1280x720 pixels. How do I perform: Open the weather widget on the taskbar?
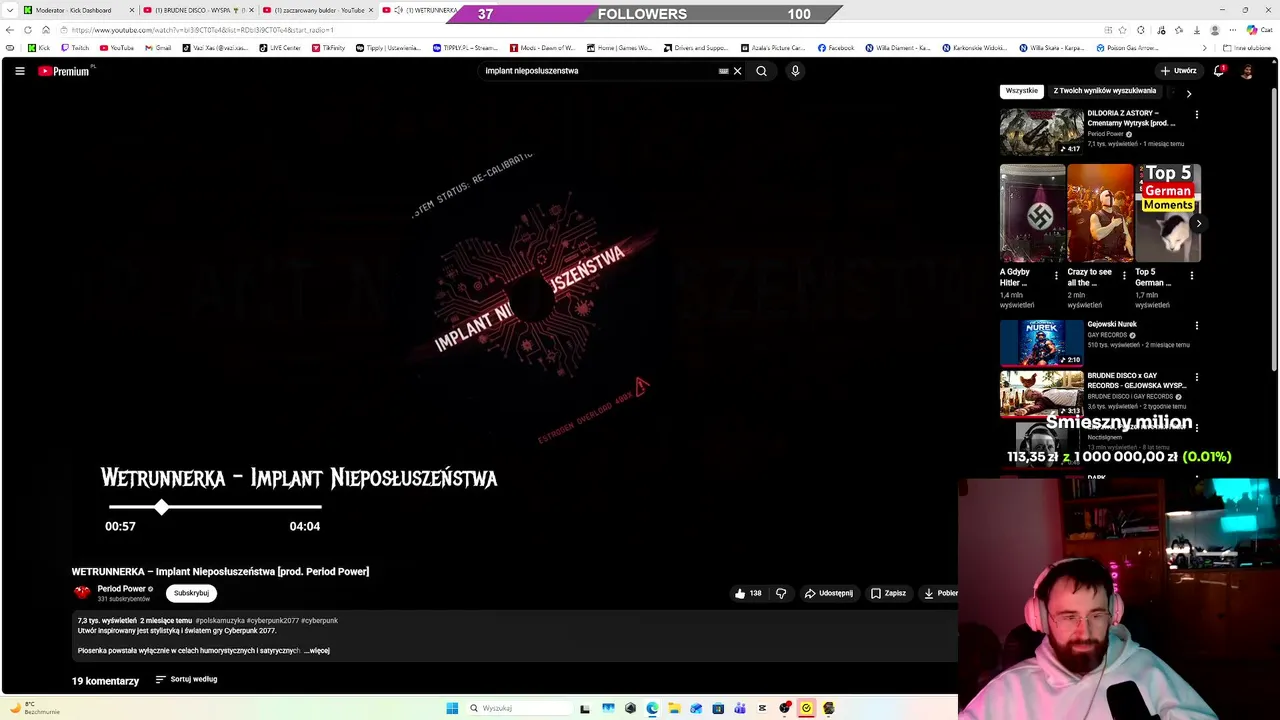[x=35, y=708]
